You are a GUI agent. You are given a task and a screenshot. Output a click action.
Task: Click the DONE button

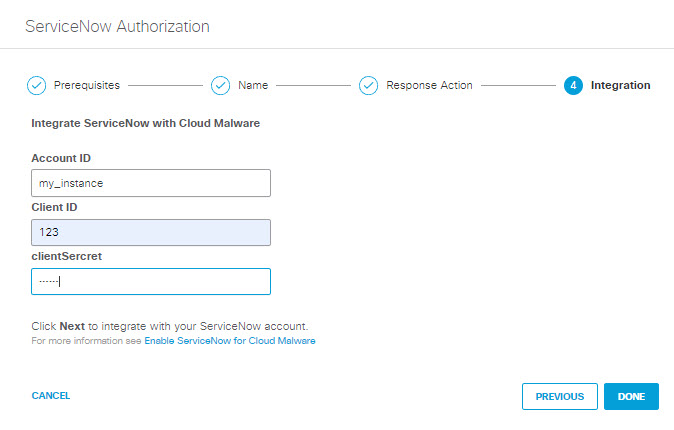coord(631,396)
